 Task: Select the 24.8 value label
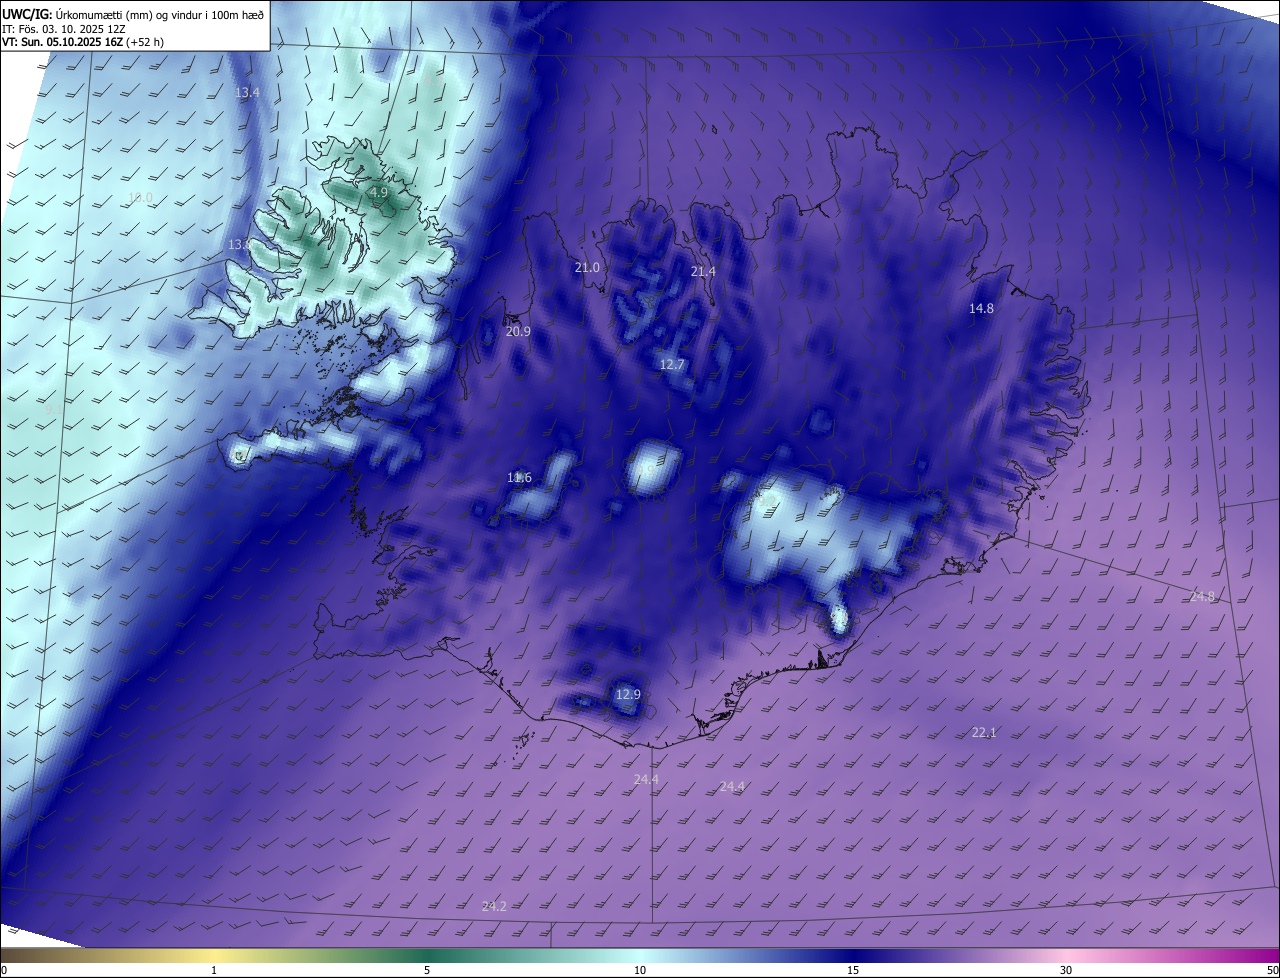click(x=1202, y=597)
